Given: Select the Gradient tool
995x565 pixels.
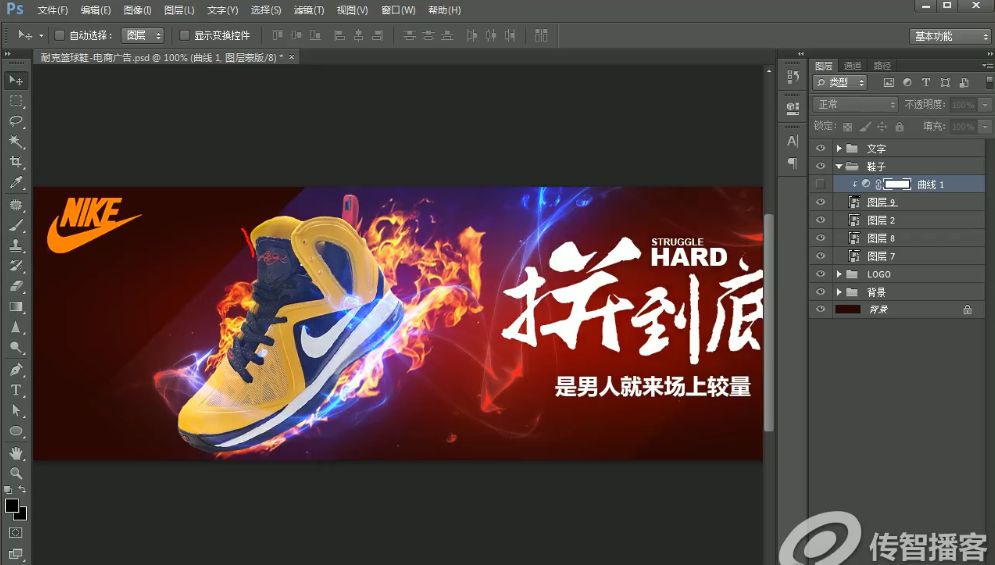Looking at the screenshot, I should pyautogui.click(x=16, y=307).
